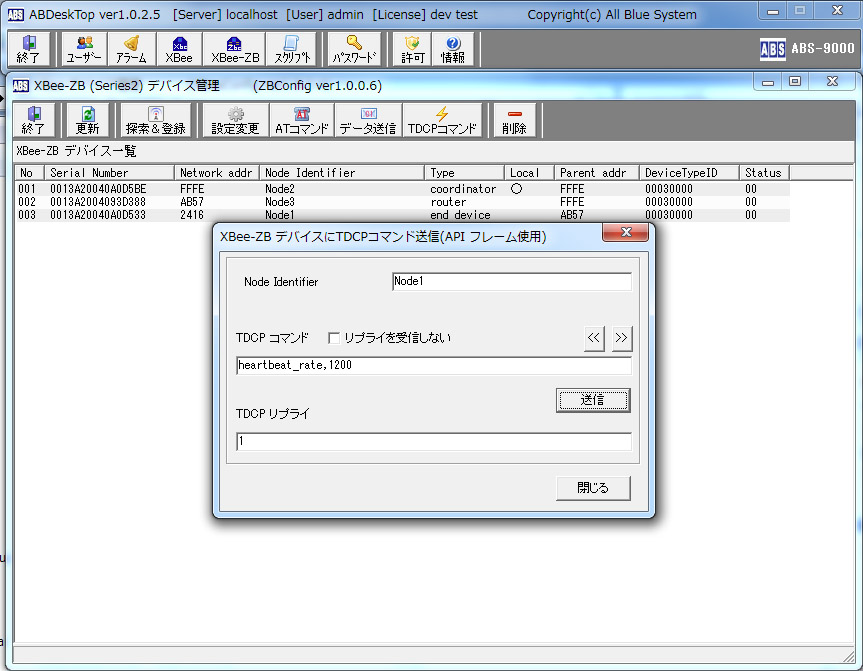Sort by Network addr column header
863x671 pixels.
pyautogui.click(x=217, y=173)
